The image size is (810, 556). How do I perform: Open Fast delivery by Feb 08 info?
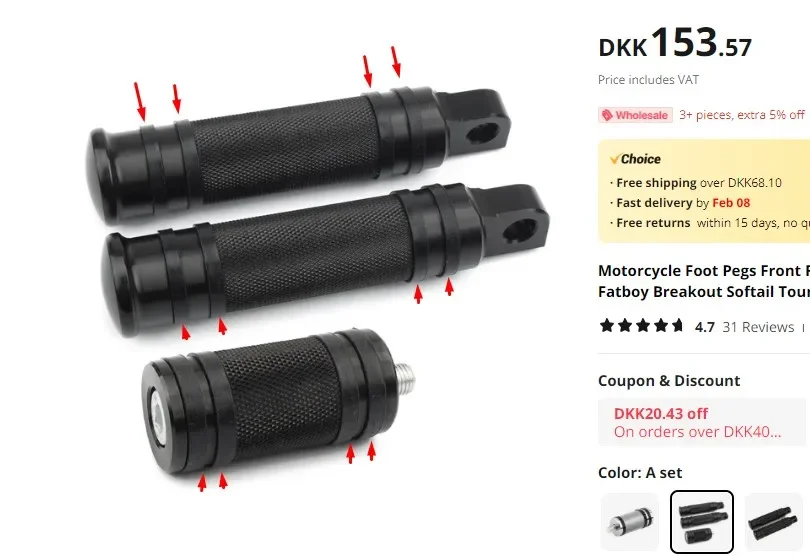click(680, 203)
